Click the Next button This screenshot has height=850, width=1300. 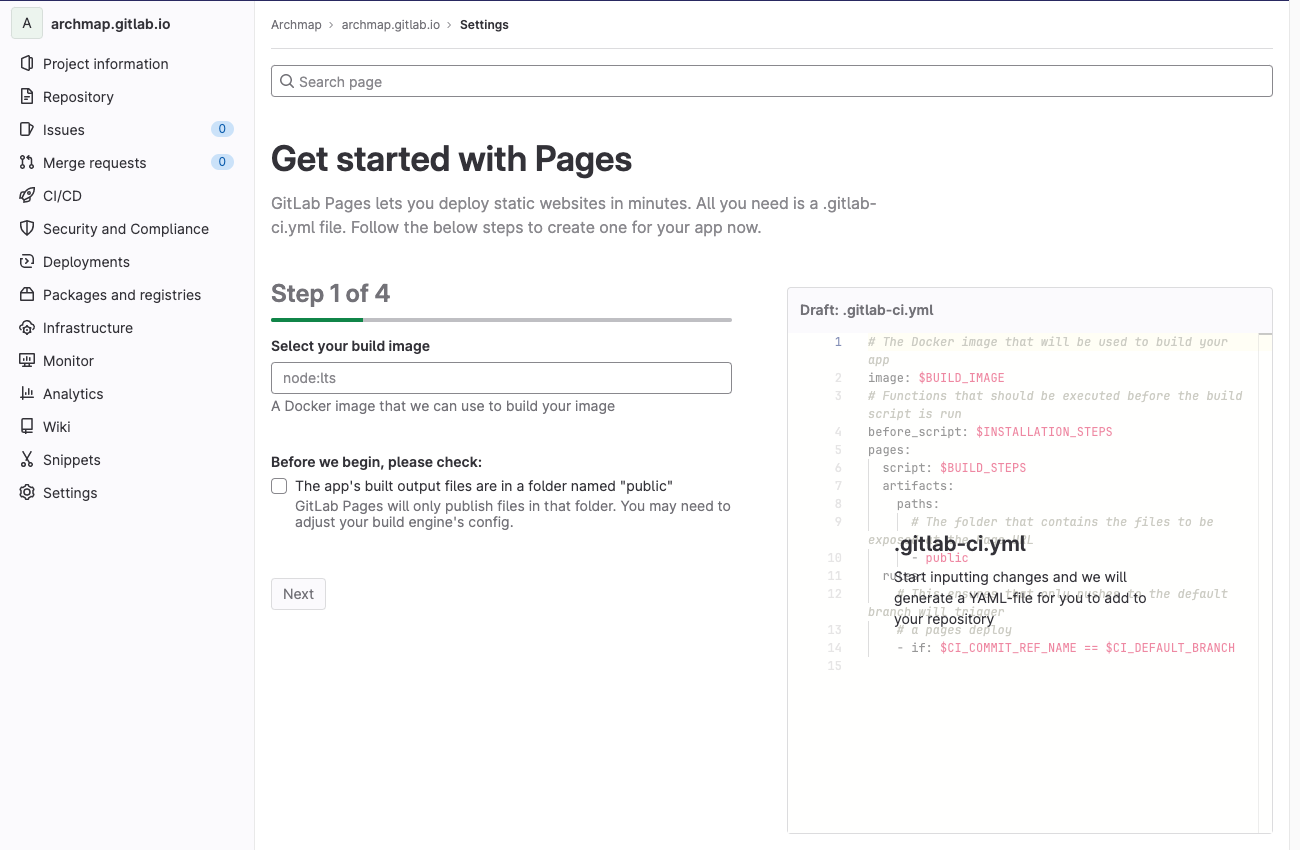coord(298,593)
